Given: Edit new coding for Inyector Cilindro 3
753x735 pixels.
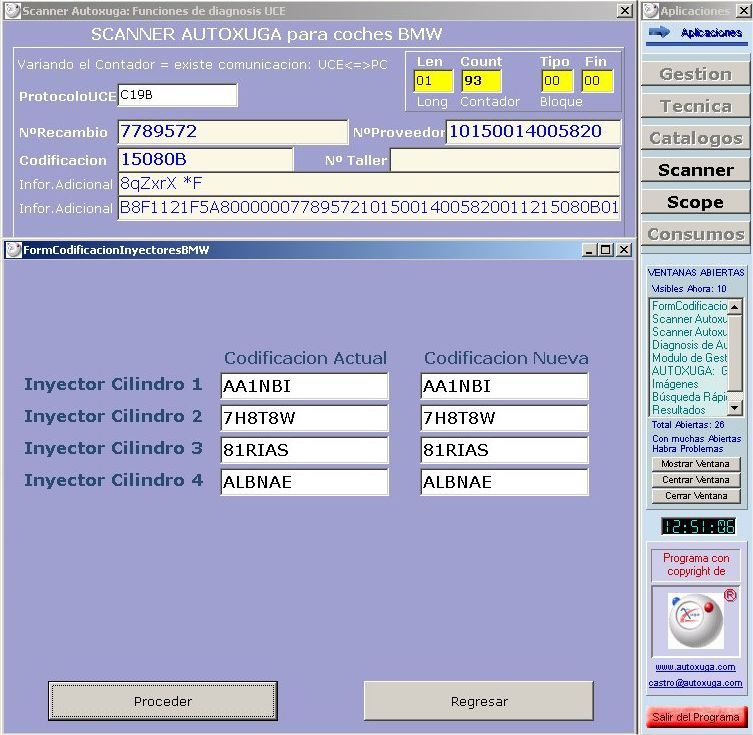Looking at the screenshot, I should [x=504, y=450].
